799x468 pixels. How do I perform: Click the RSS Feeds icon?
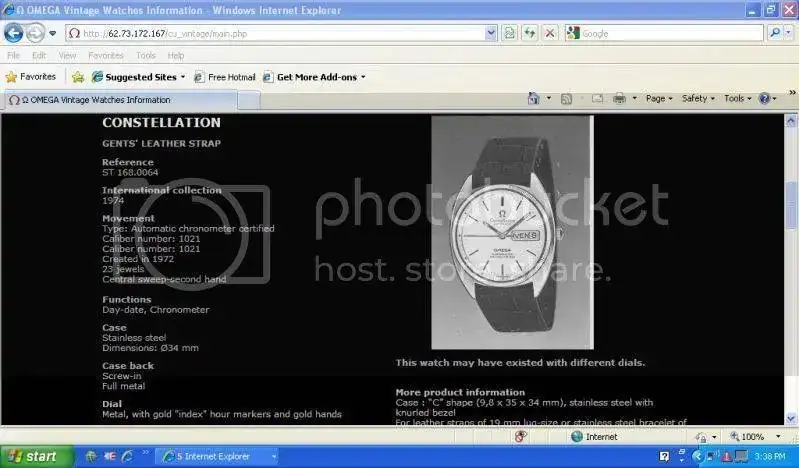(x=566, y=99)
